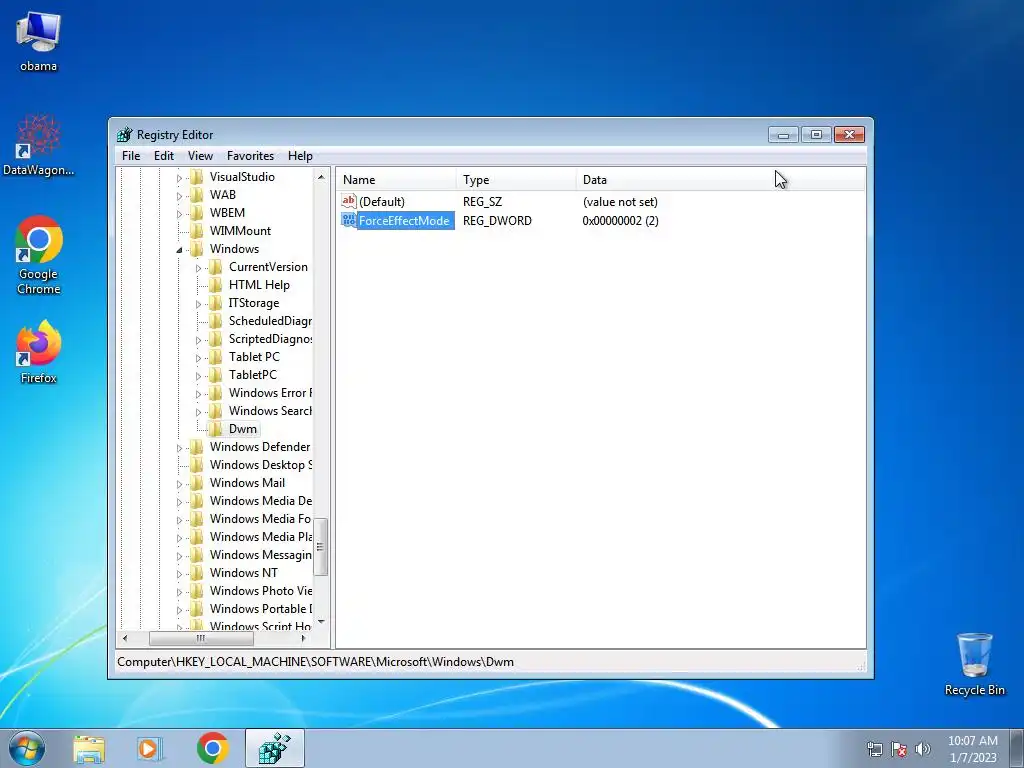Open the Favorites menu
The width and height of the screenshot is (1024, 768).
point(250,155)
